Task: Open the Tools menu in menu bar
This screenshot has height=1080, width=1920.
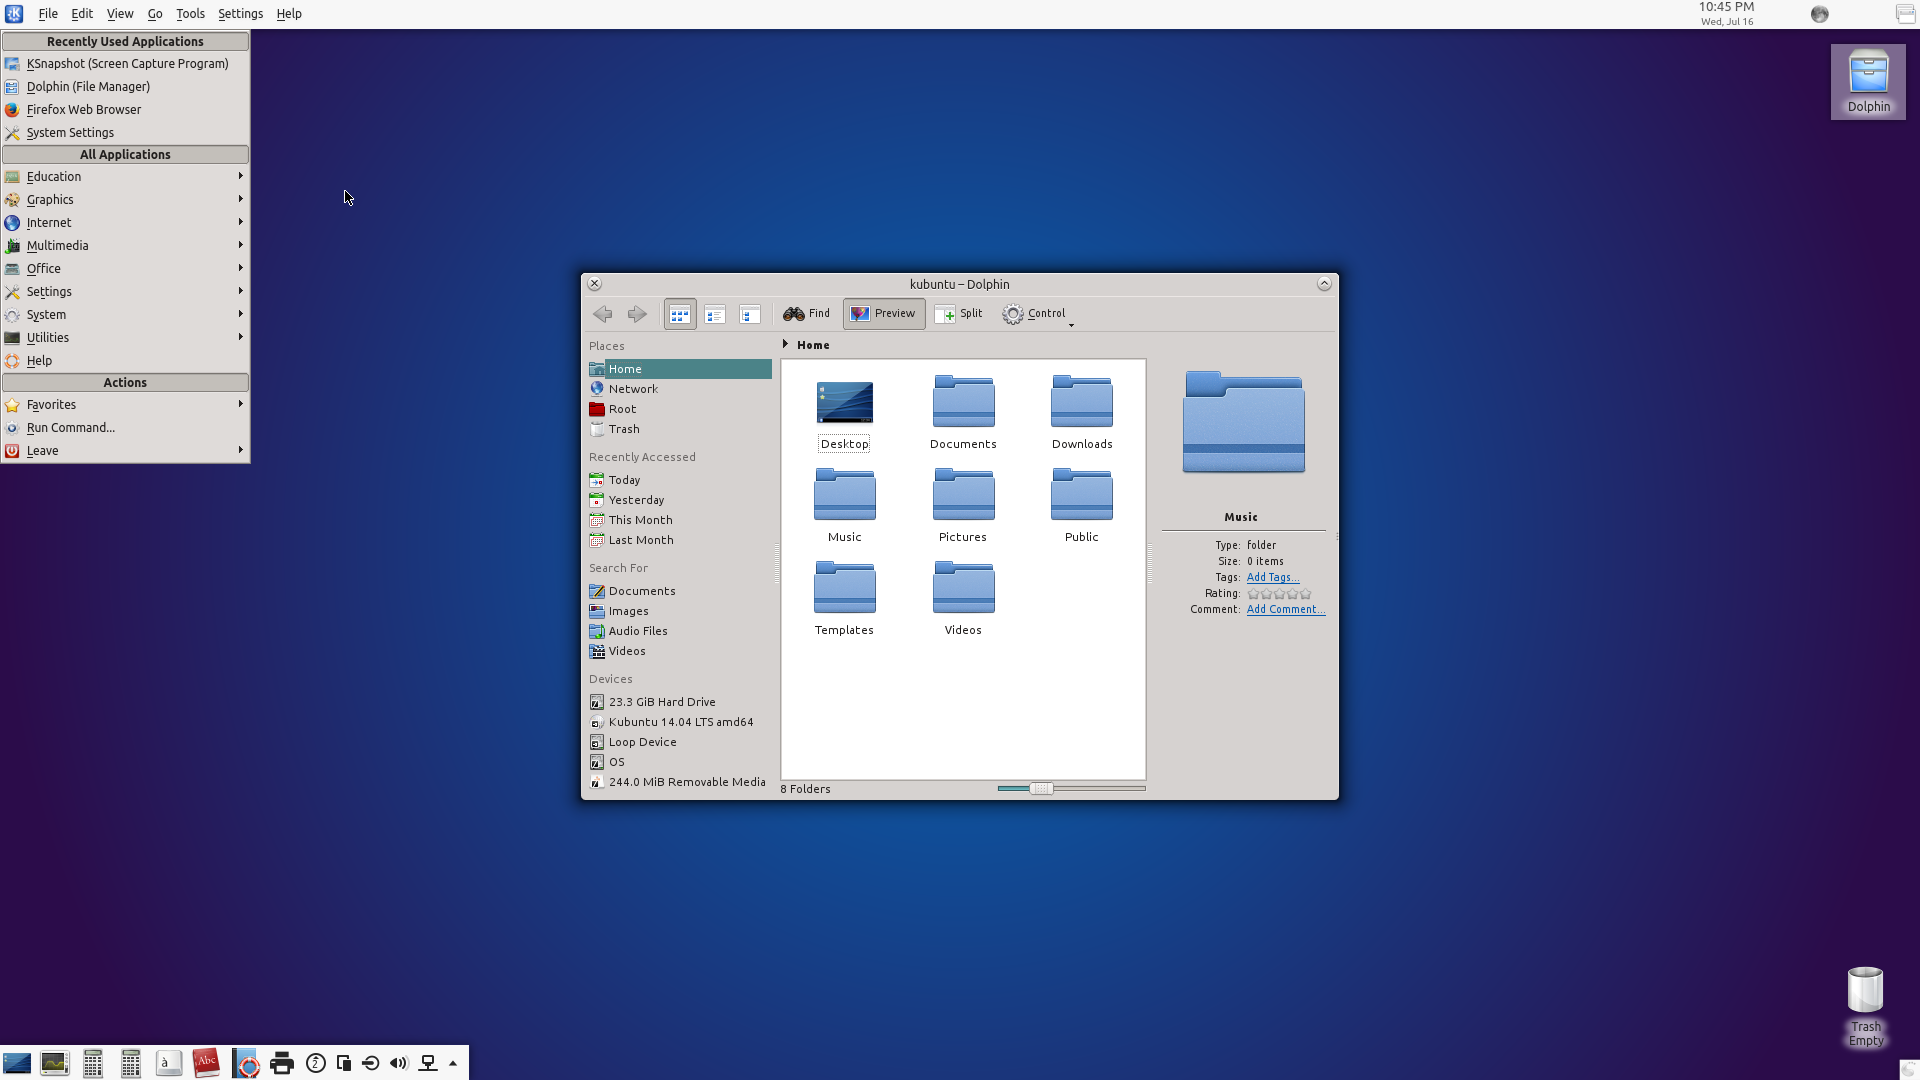Action: (190, 14)
